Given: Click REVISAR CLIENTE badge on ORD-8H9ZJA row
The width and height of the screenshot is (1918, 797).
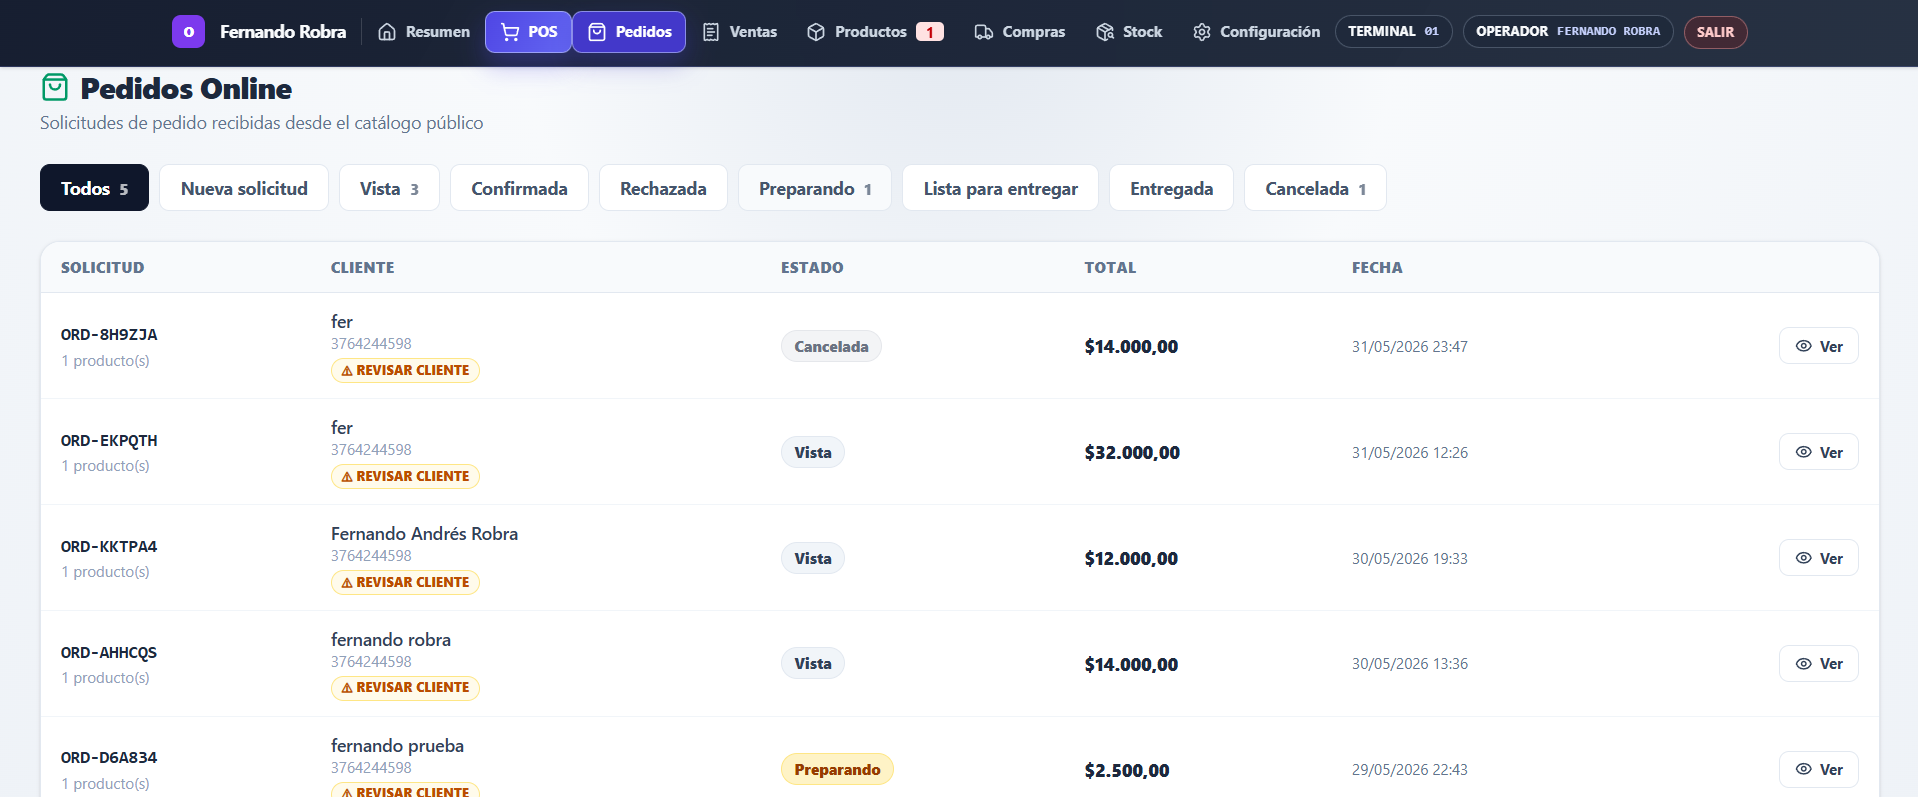Looking at the screenshot, I should (x=405, y=370).
